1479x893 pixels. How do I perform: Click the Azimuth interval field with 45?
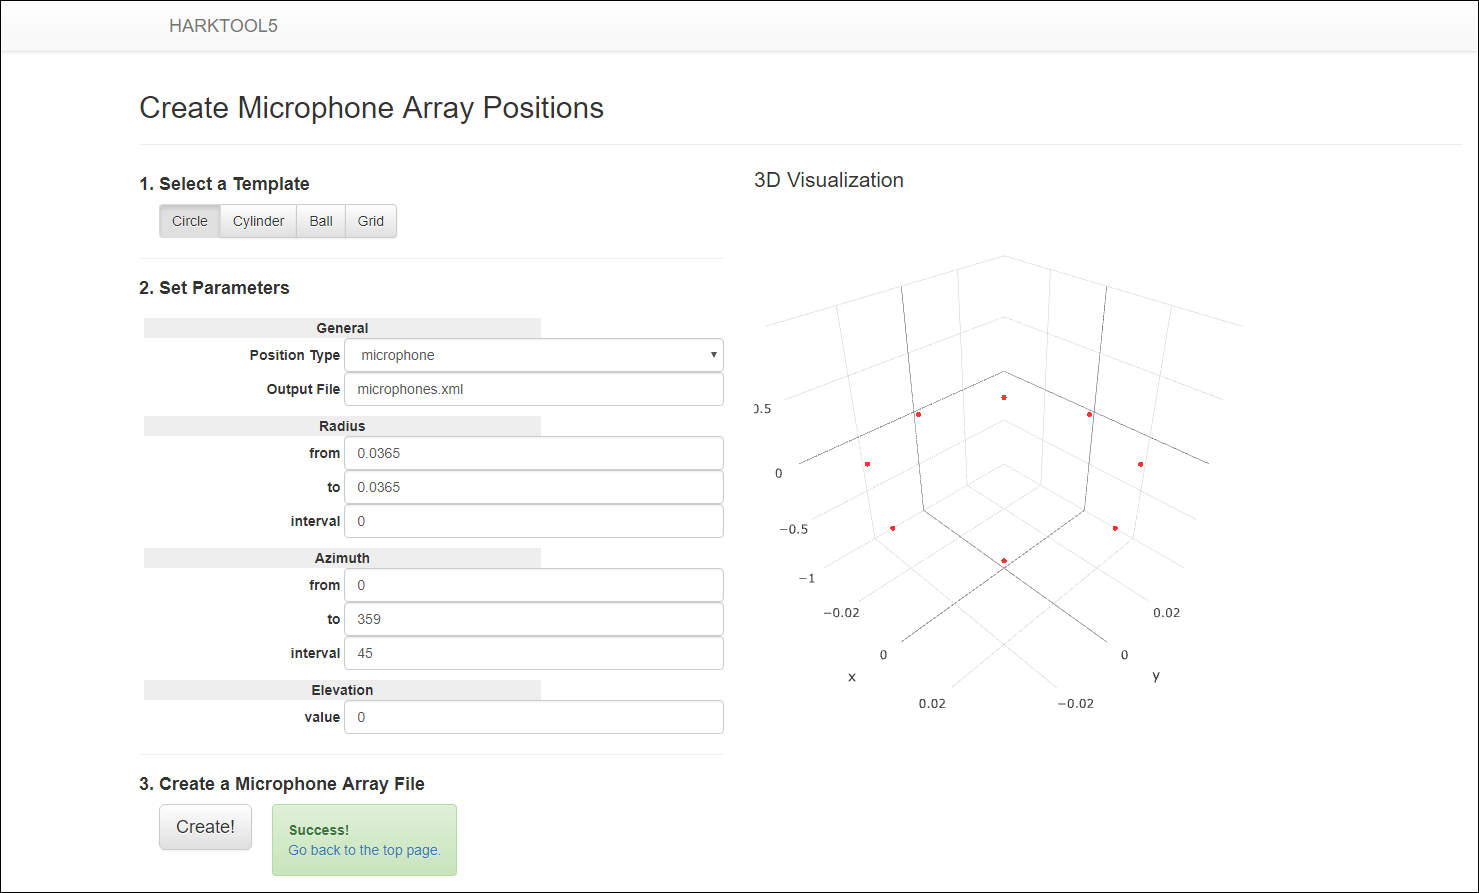pyautogui.click(x=533, y=653)
